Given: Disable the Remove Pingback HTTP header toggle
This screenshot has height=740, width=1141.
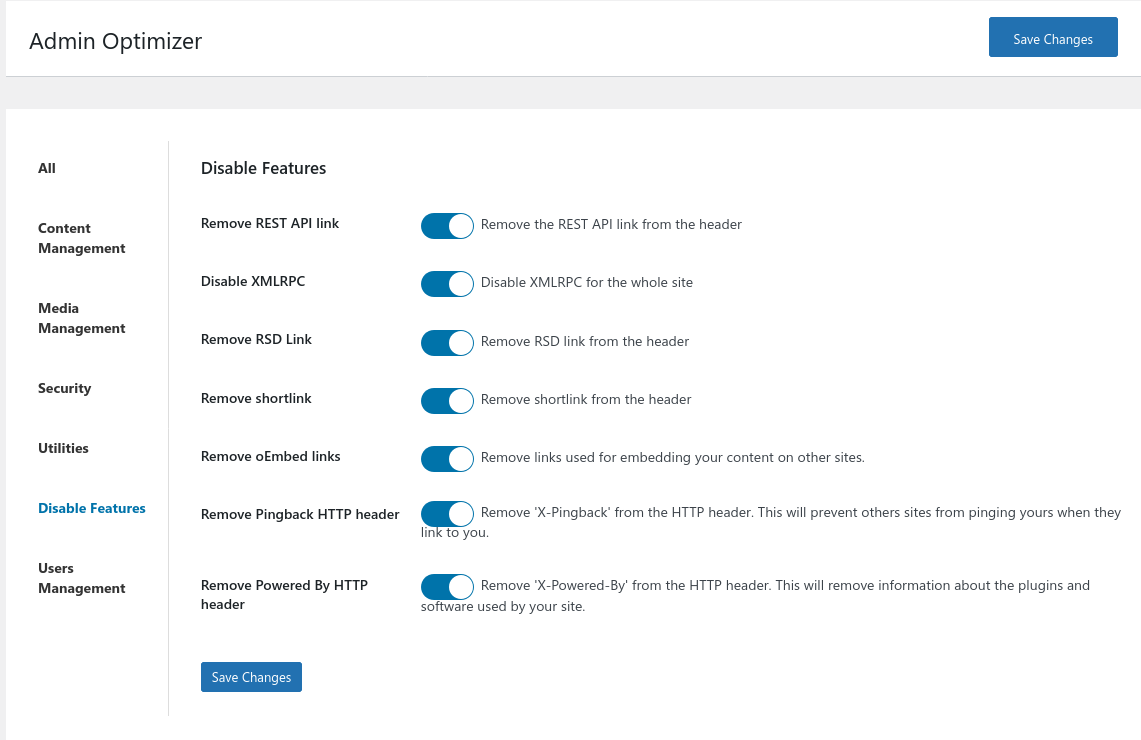Looking at the screenshot, I should pos(446,514).
